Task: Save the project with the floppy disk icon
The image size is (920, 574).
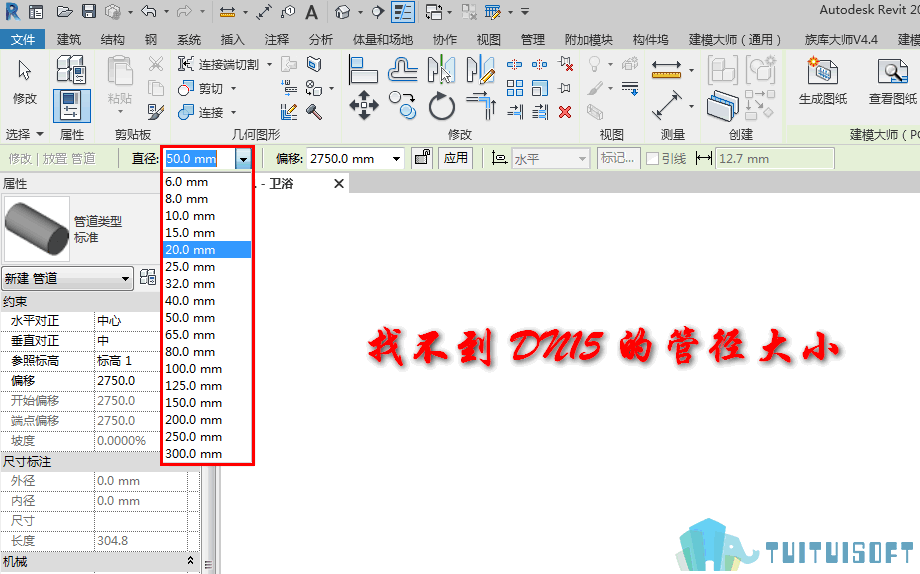Action: (x=89, y=12)
